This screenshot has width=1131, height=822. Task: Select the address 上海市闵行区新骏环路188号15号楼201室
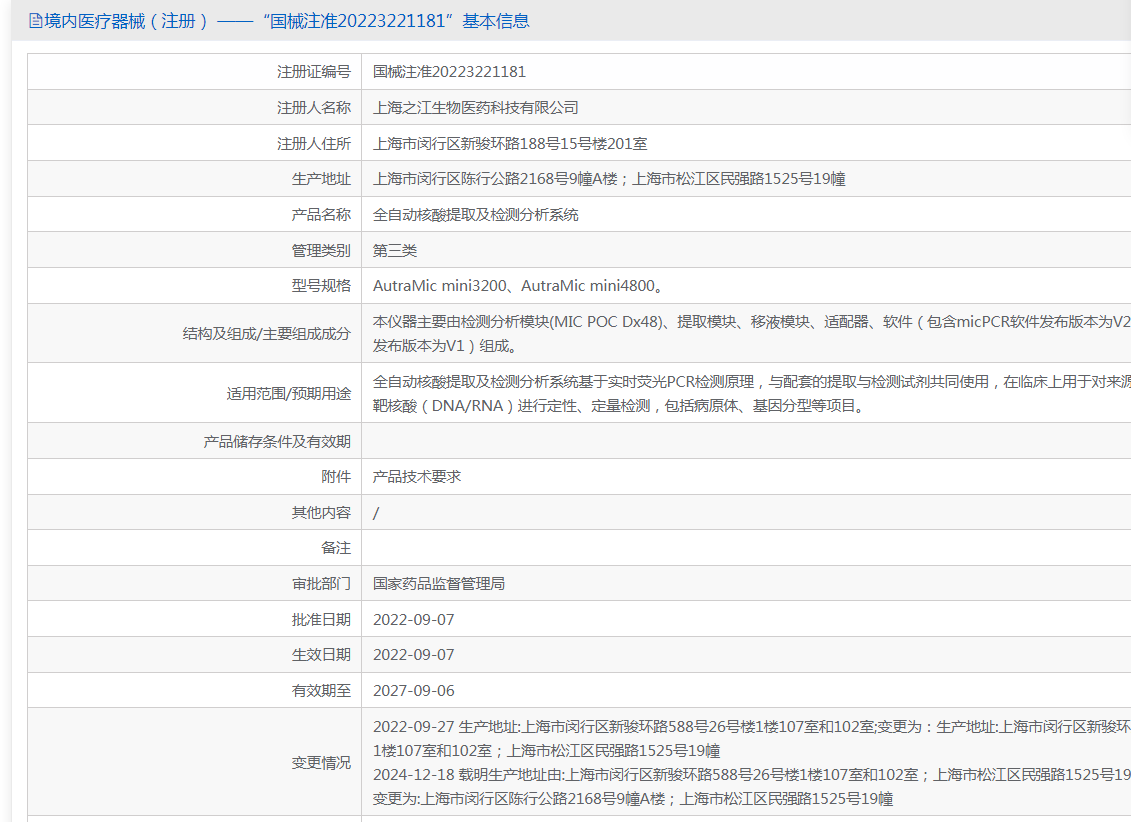[510, 143]
